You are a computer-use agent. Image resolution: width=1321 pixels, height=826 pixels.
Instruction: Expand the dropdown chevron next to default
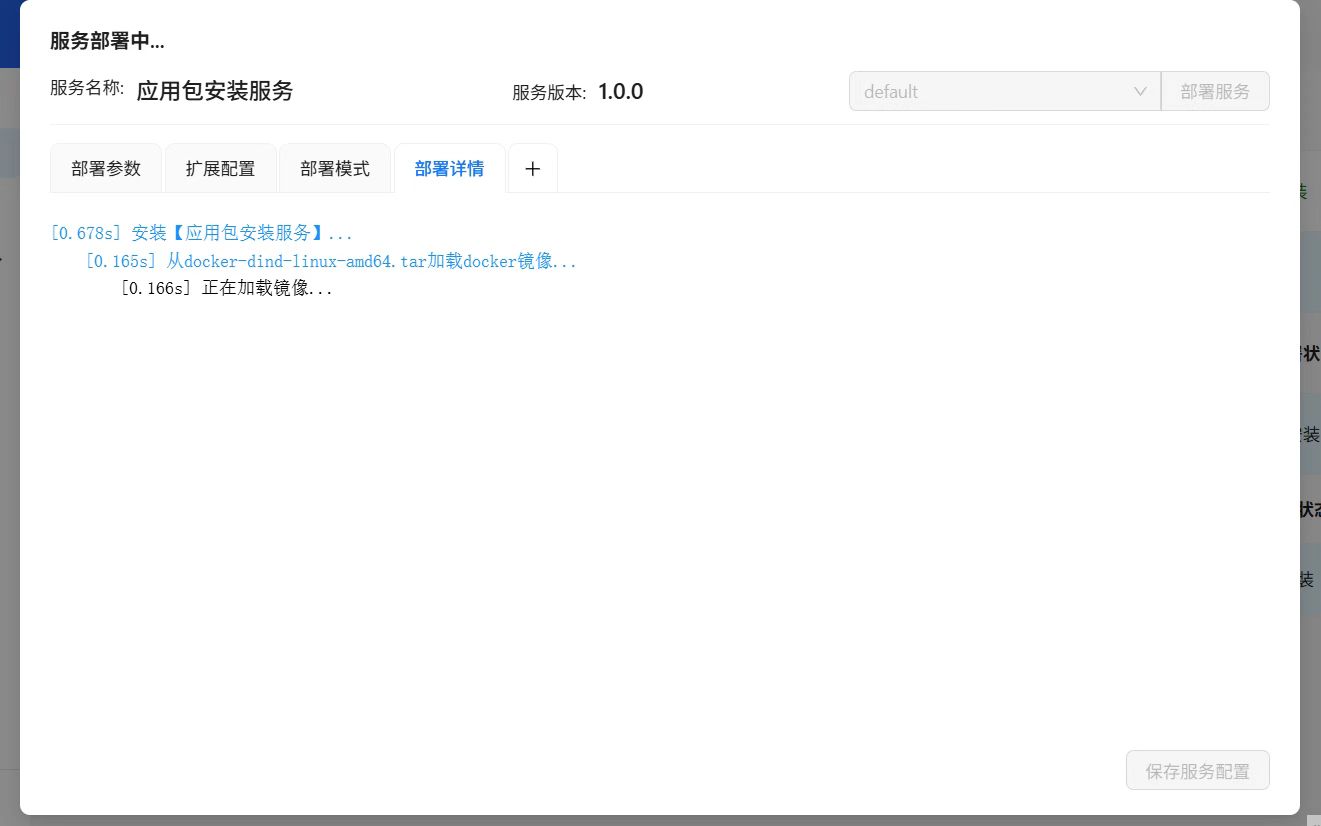(1140, 91)
